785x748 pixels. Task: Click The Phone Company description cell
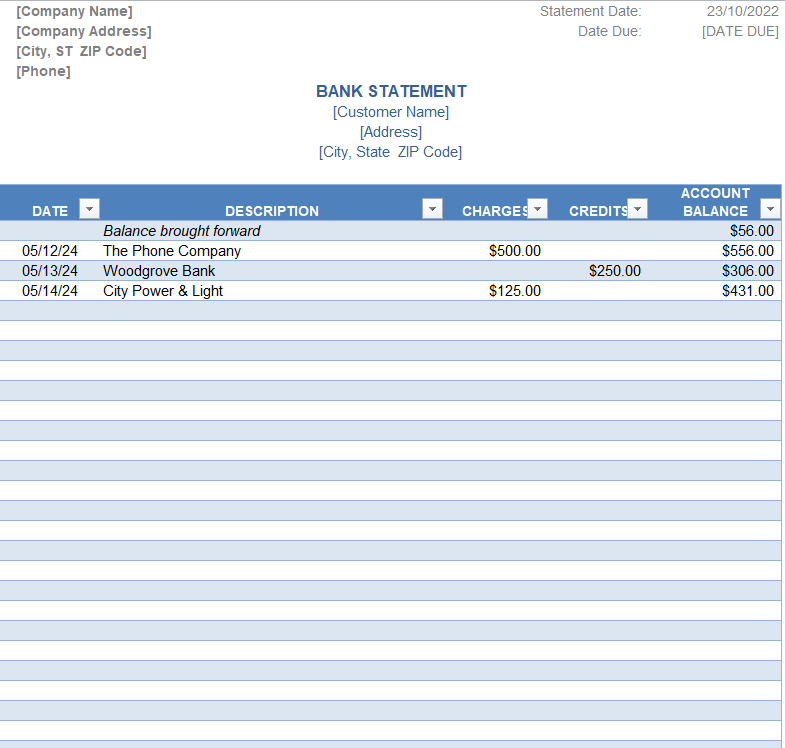[x=172, y=251]
